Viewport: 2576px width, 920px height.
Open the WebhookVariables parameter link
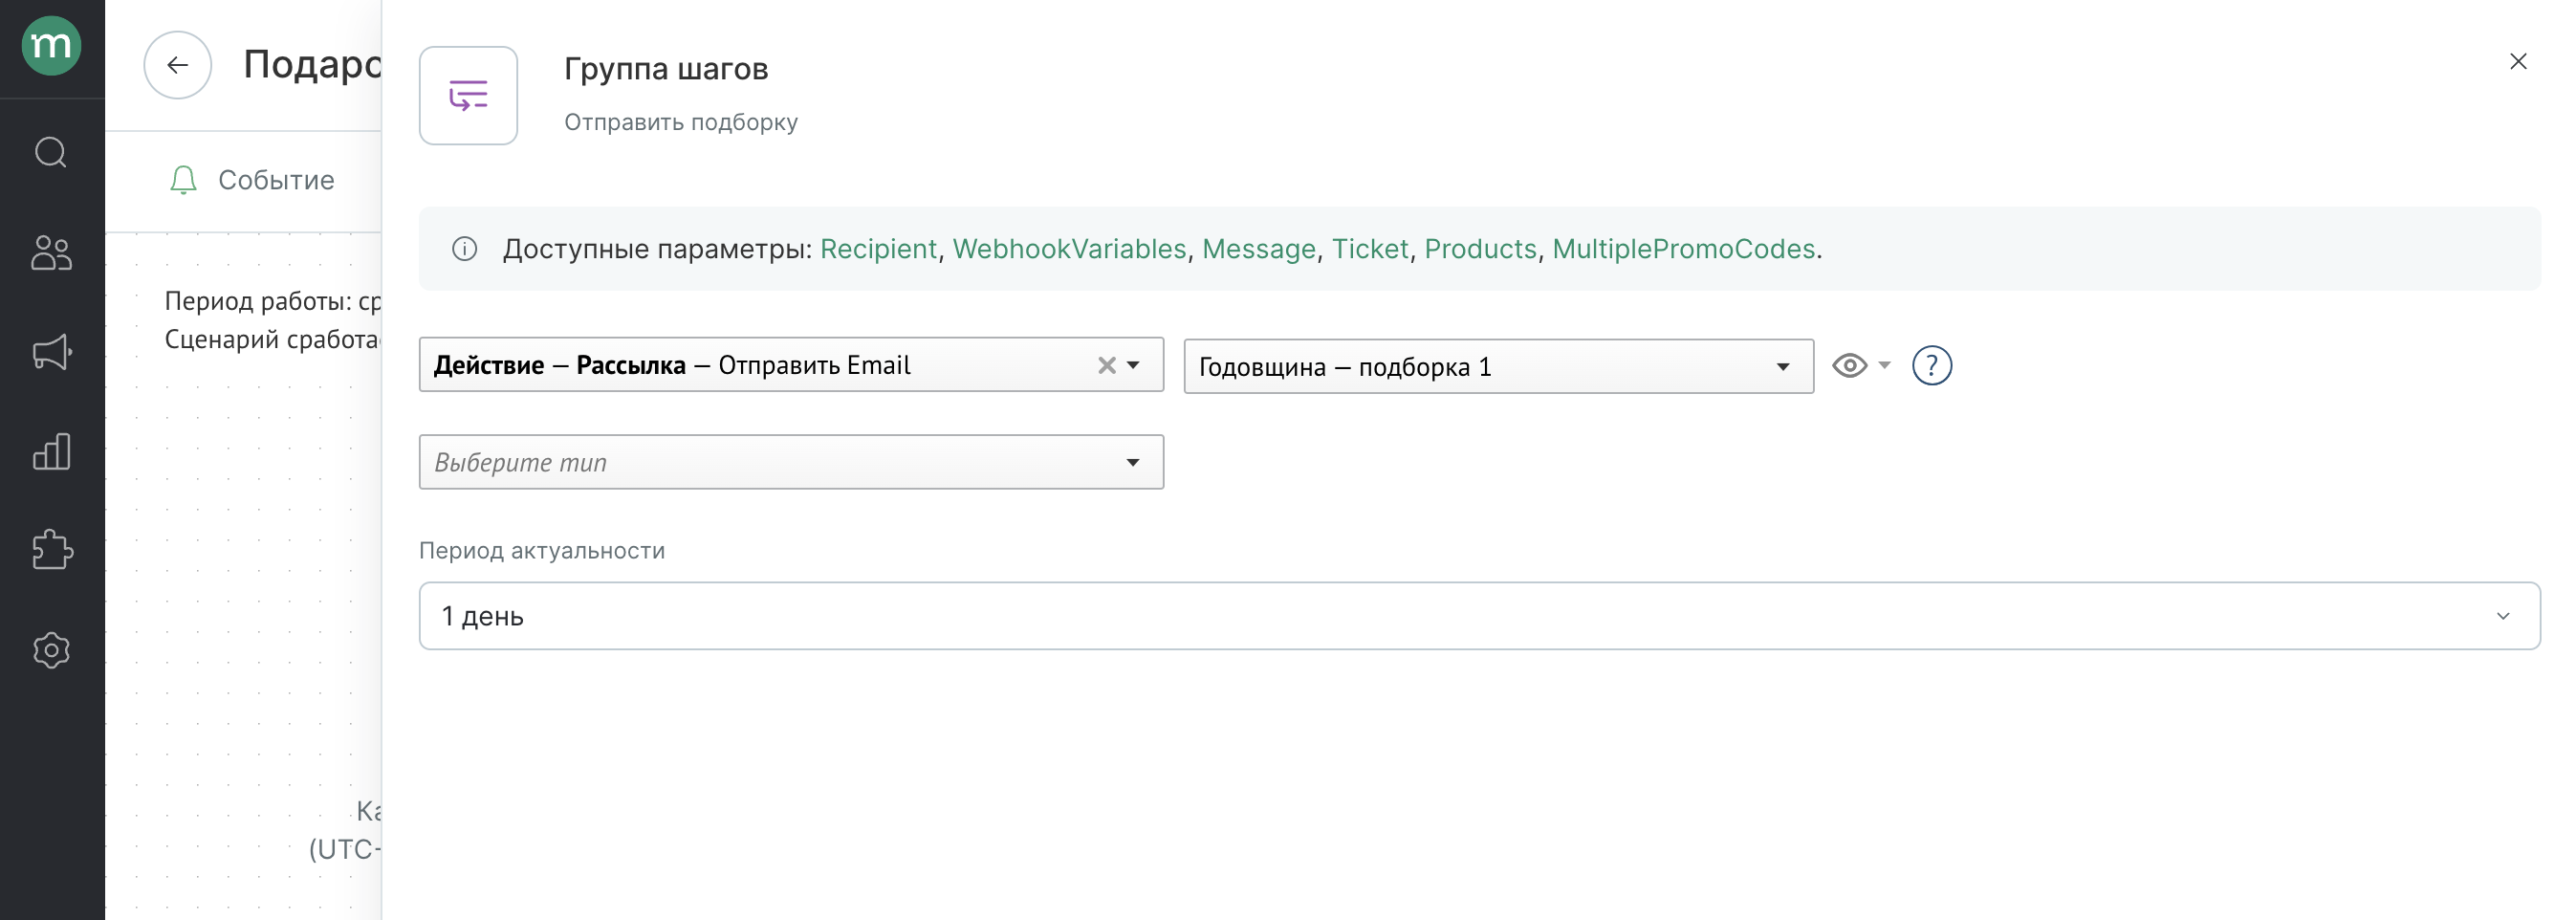tap(1069, 249)
